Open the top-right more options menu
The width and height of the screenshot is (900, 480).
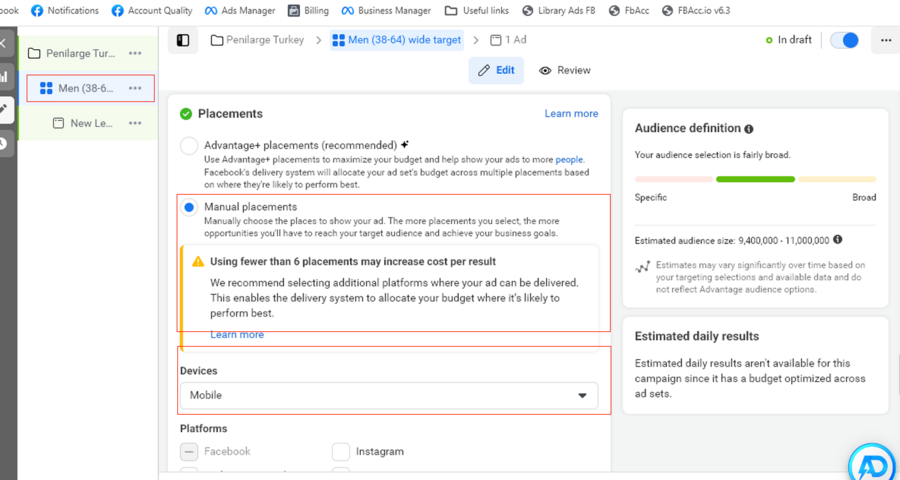pyautogui.click(x=886, y=40)
